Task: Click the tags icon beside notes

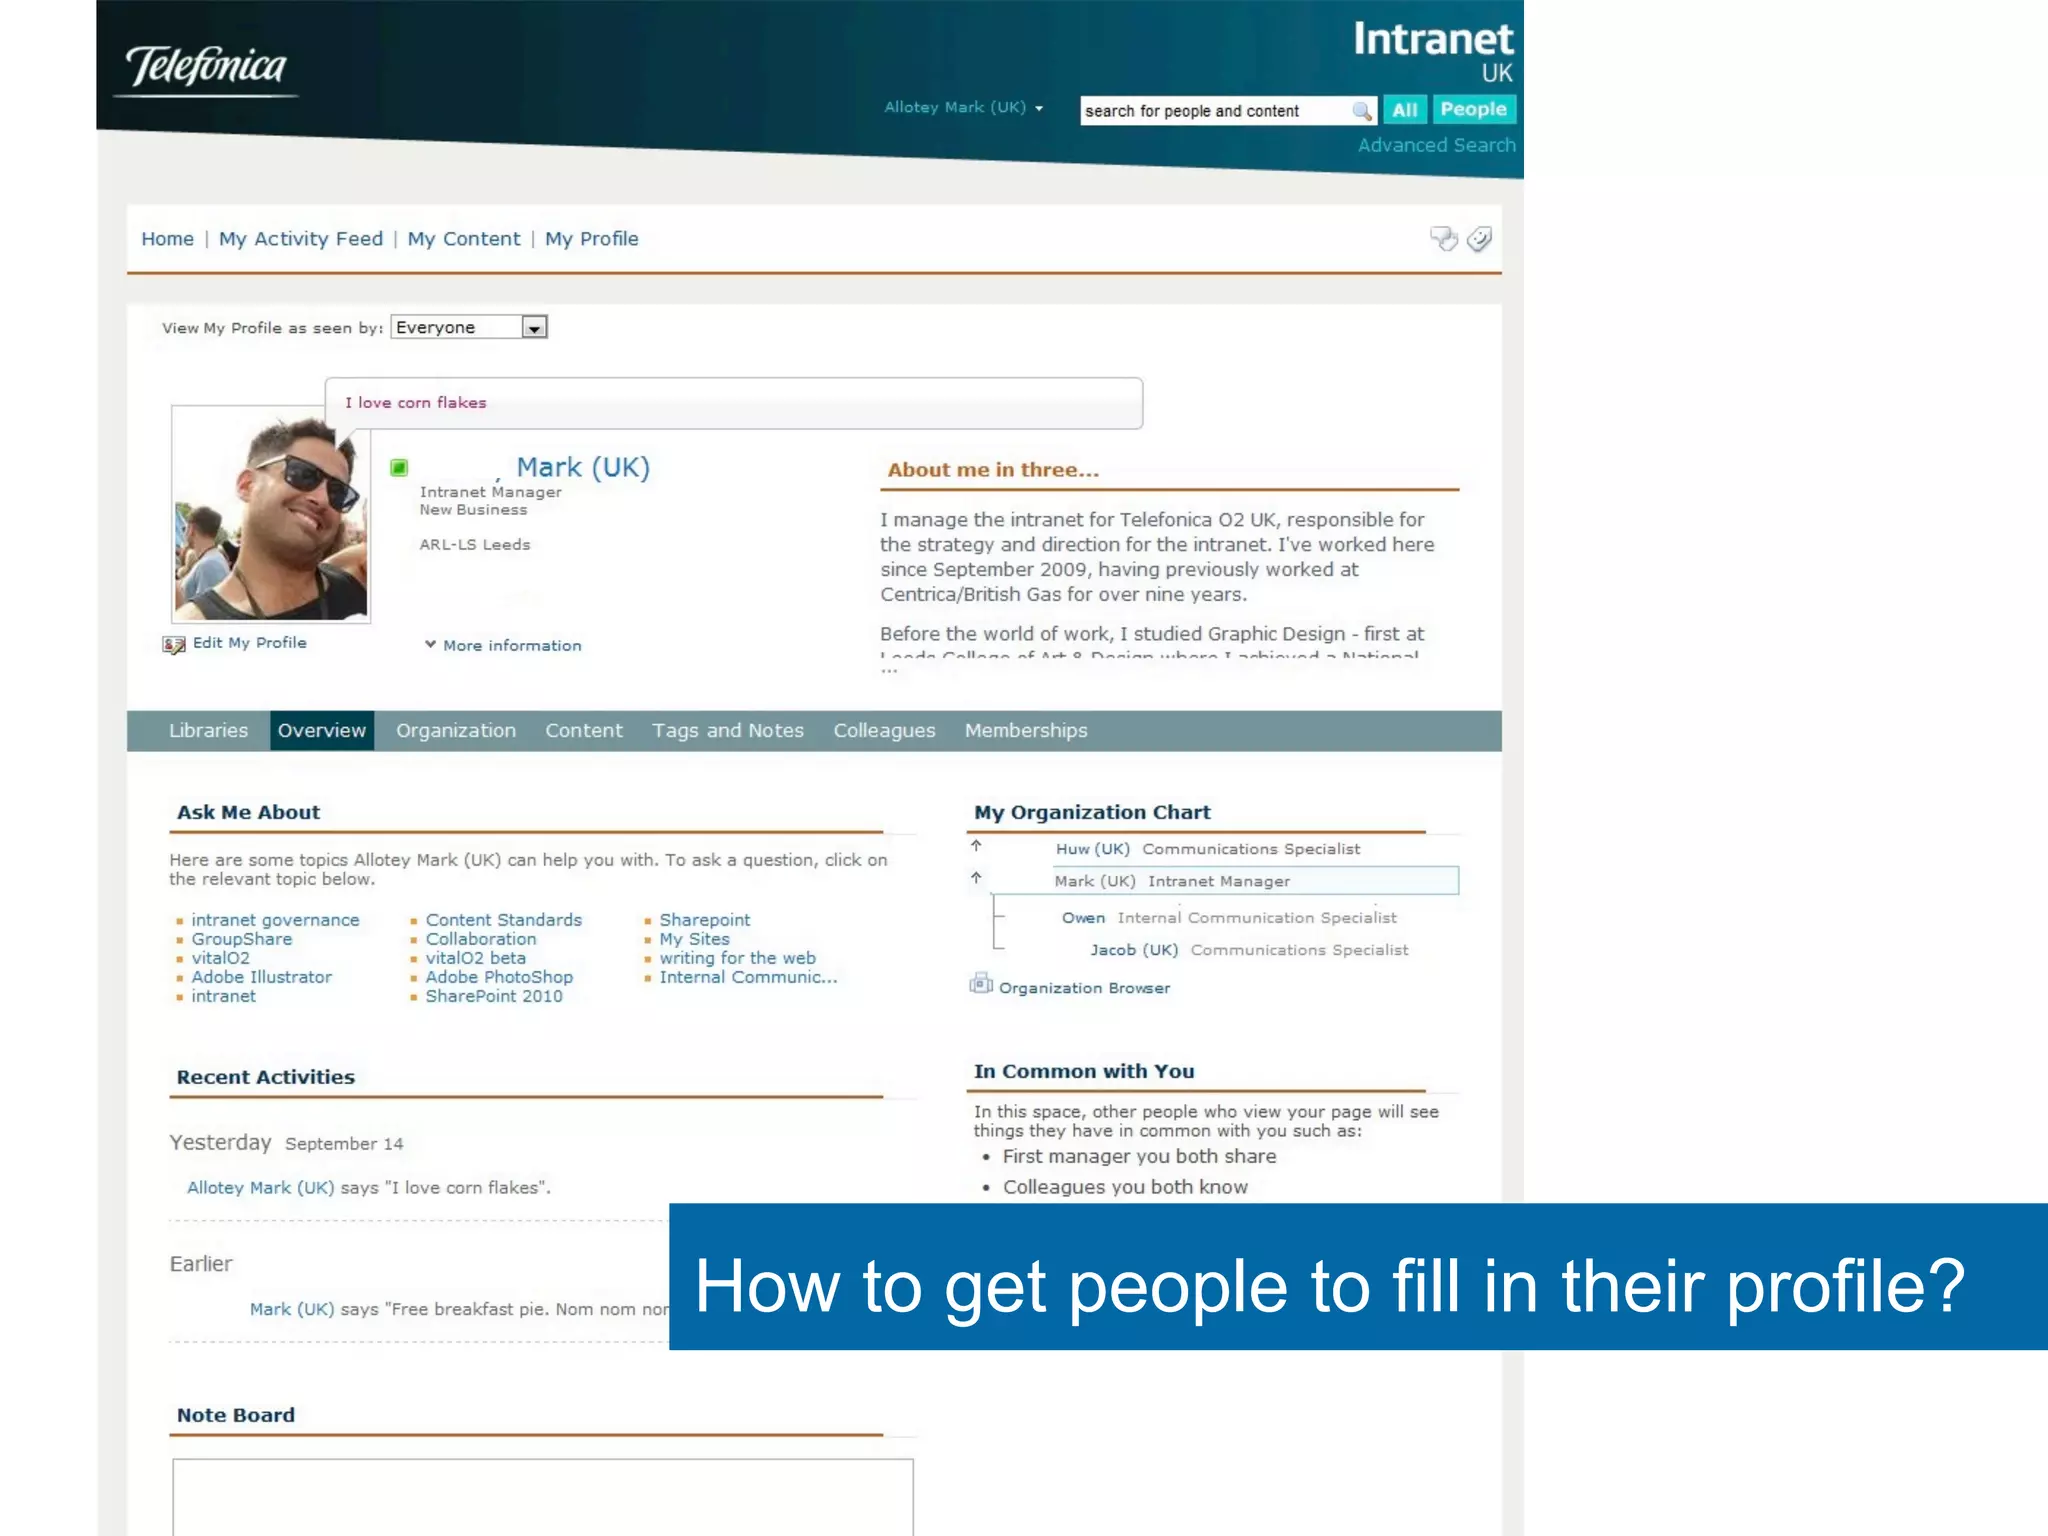Action: tap(1479, 238)
